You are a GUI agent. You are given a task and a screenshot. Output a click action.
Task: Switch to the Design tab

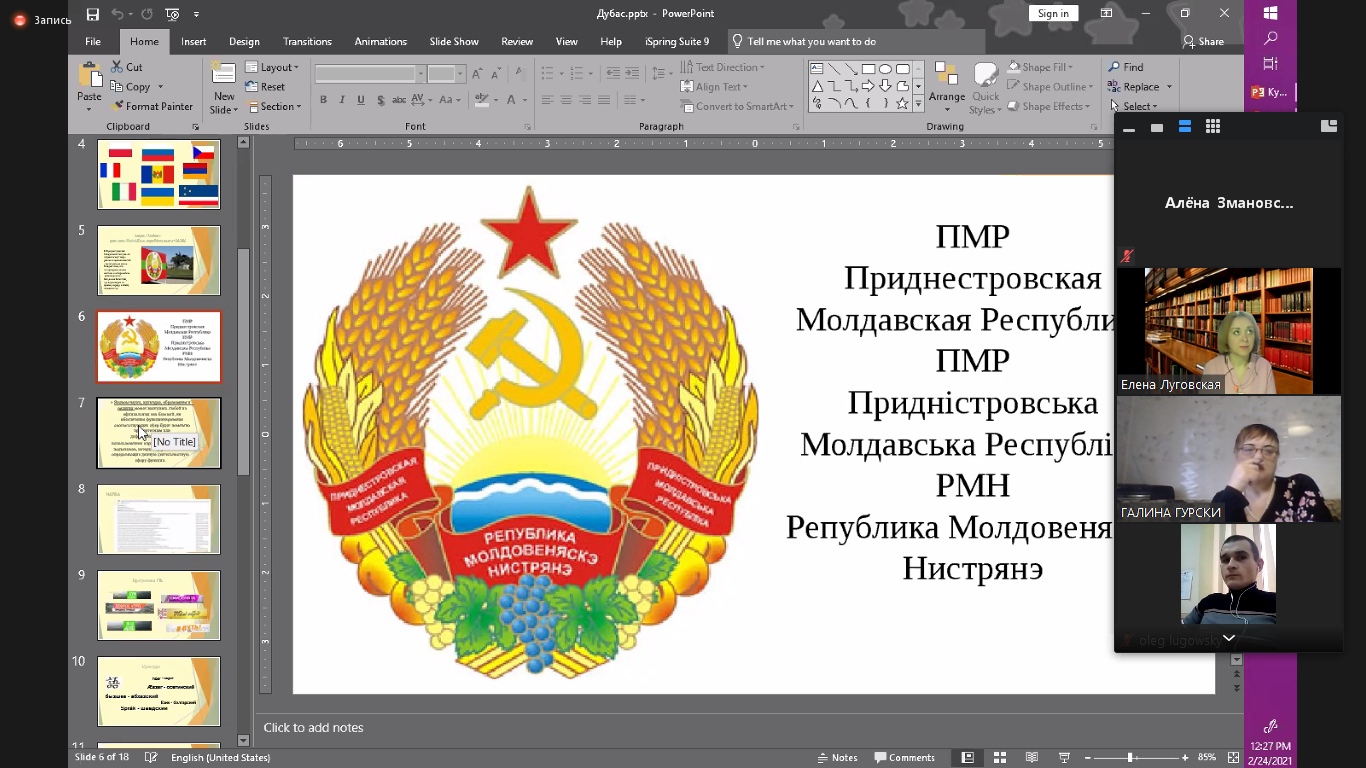(244, 42)
